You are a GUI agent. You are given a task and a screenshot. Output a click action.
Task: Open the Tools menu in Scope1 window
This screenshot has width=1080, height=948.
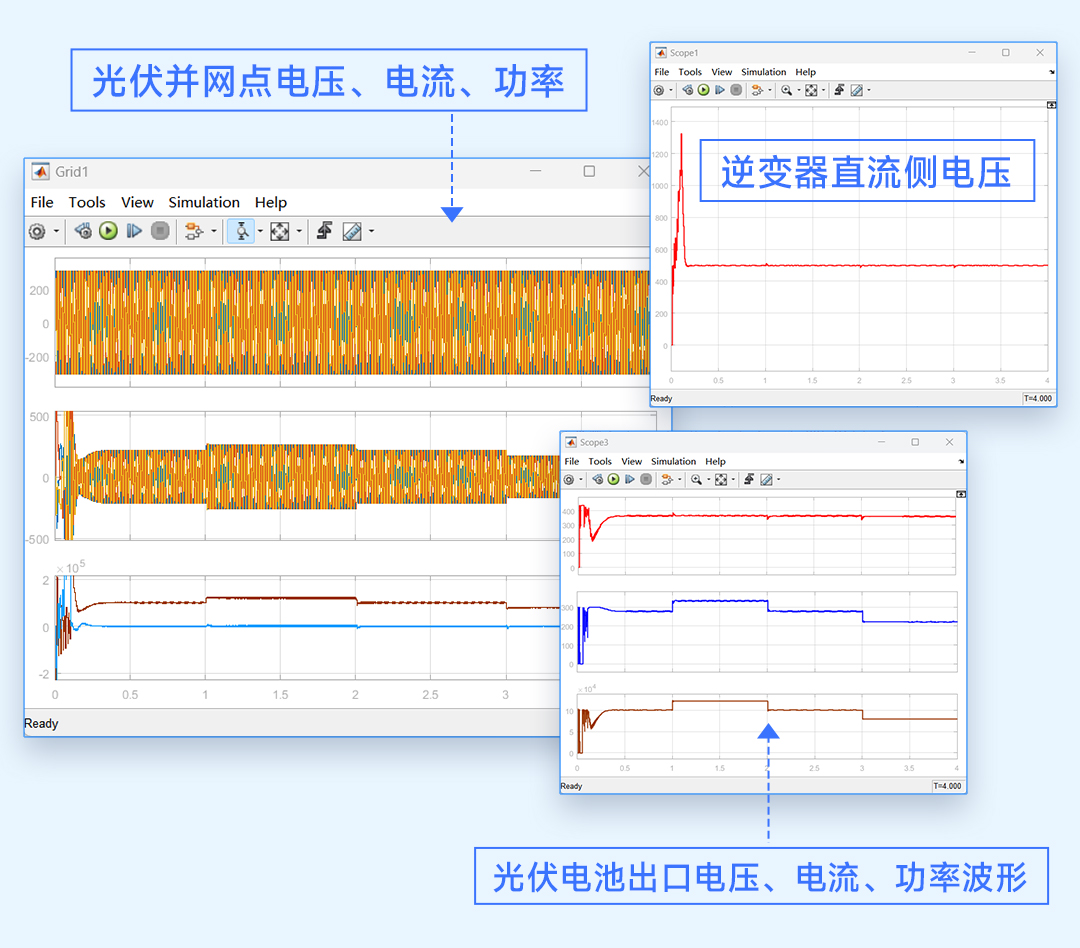click(690, 72)
